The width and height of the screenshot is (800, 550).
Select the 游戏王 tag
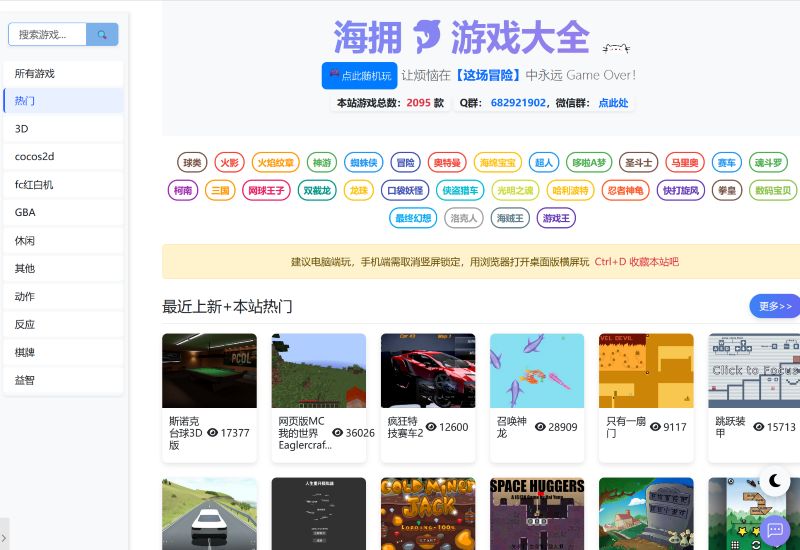tap(556, 218)
